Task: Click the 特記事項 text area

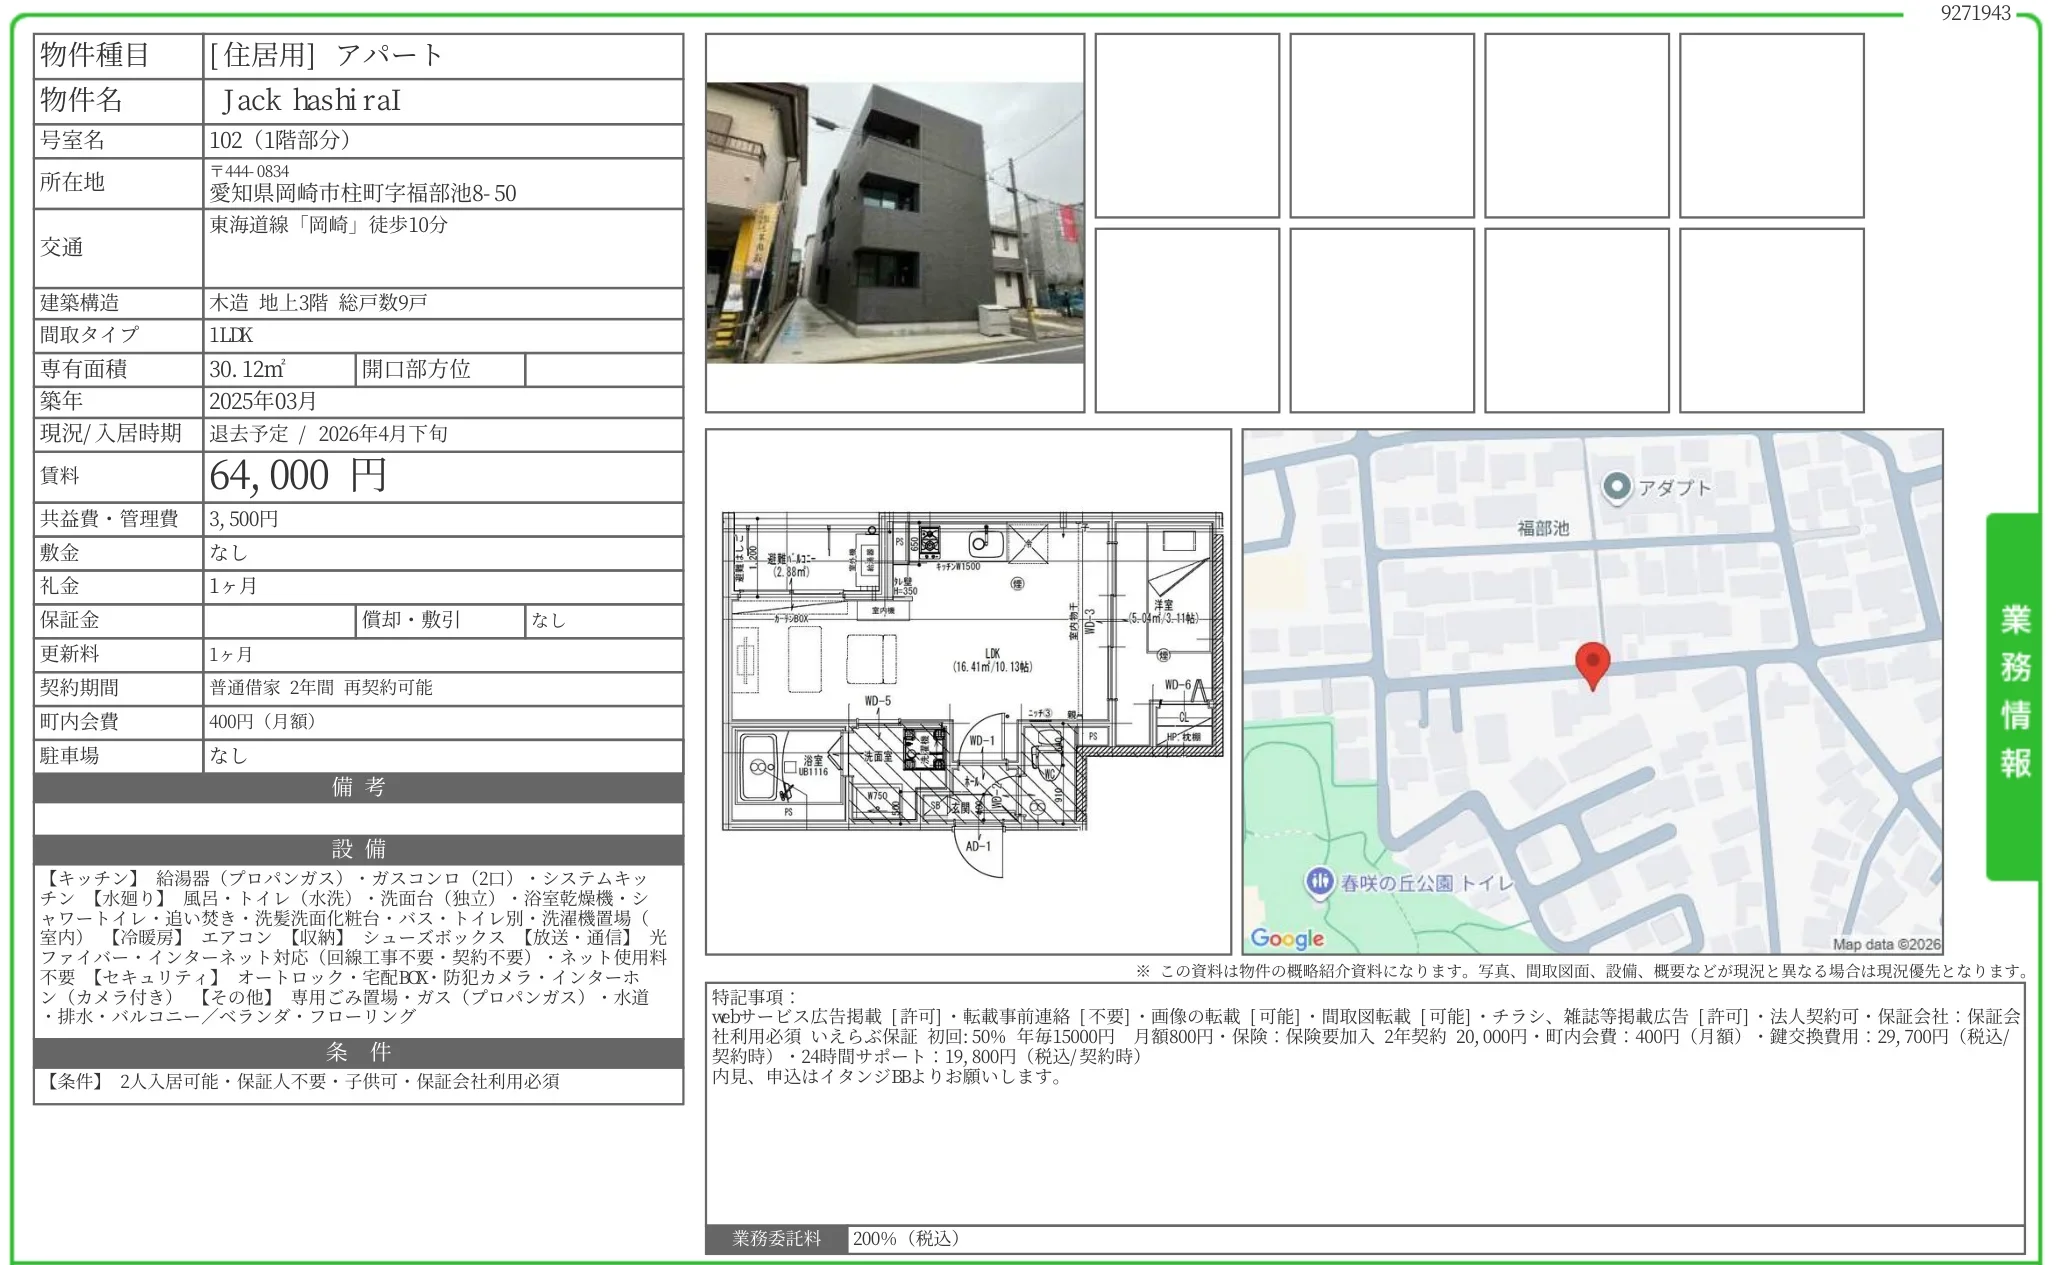Action: 1364,1100
